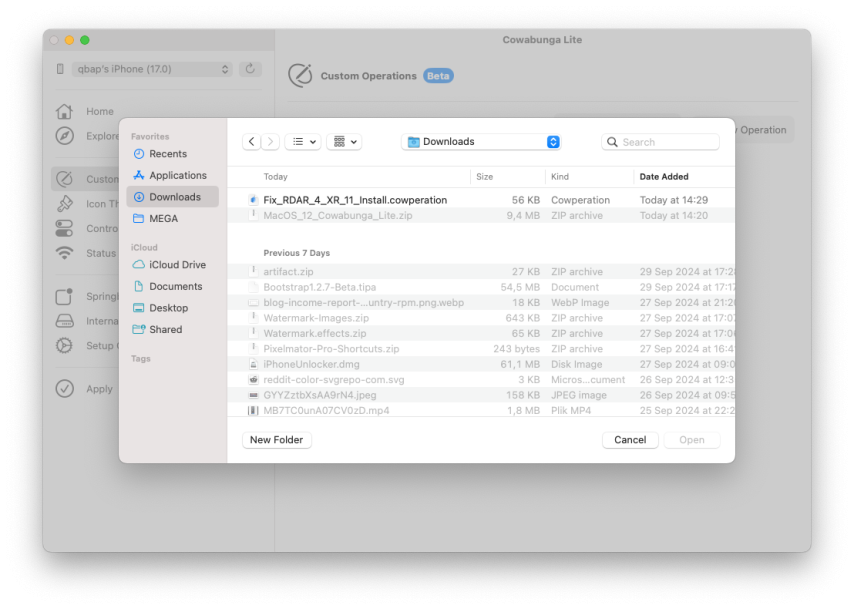Click the Previous 7 Days group header
This screenshot has height=609, width=854.
click(x=297, y=253)
